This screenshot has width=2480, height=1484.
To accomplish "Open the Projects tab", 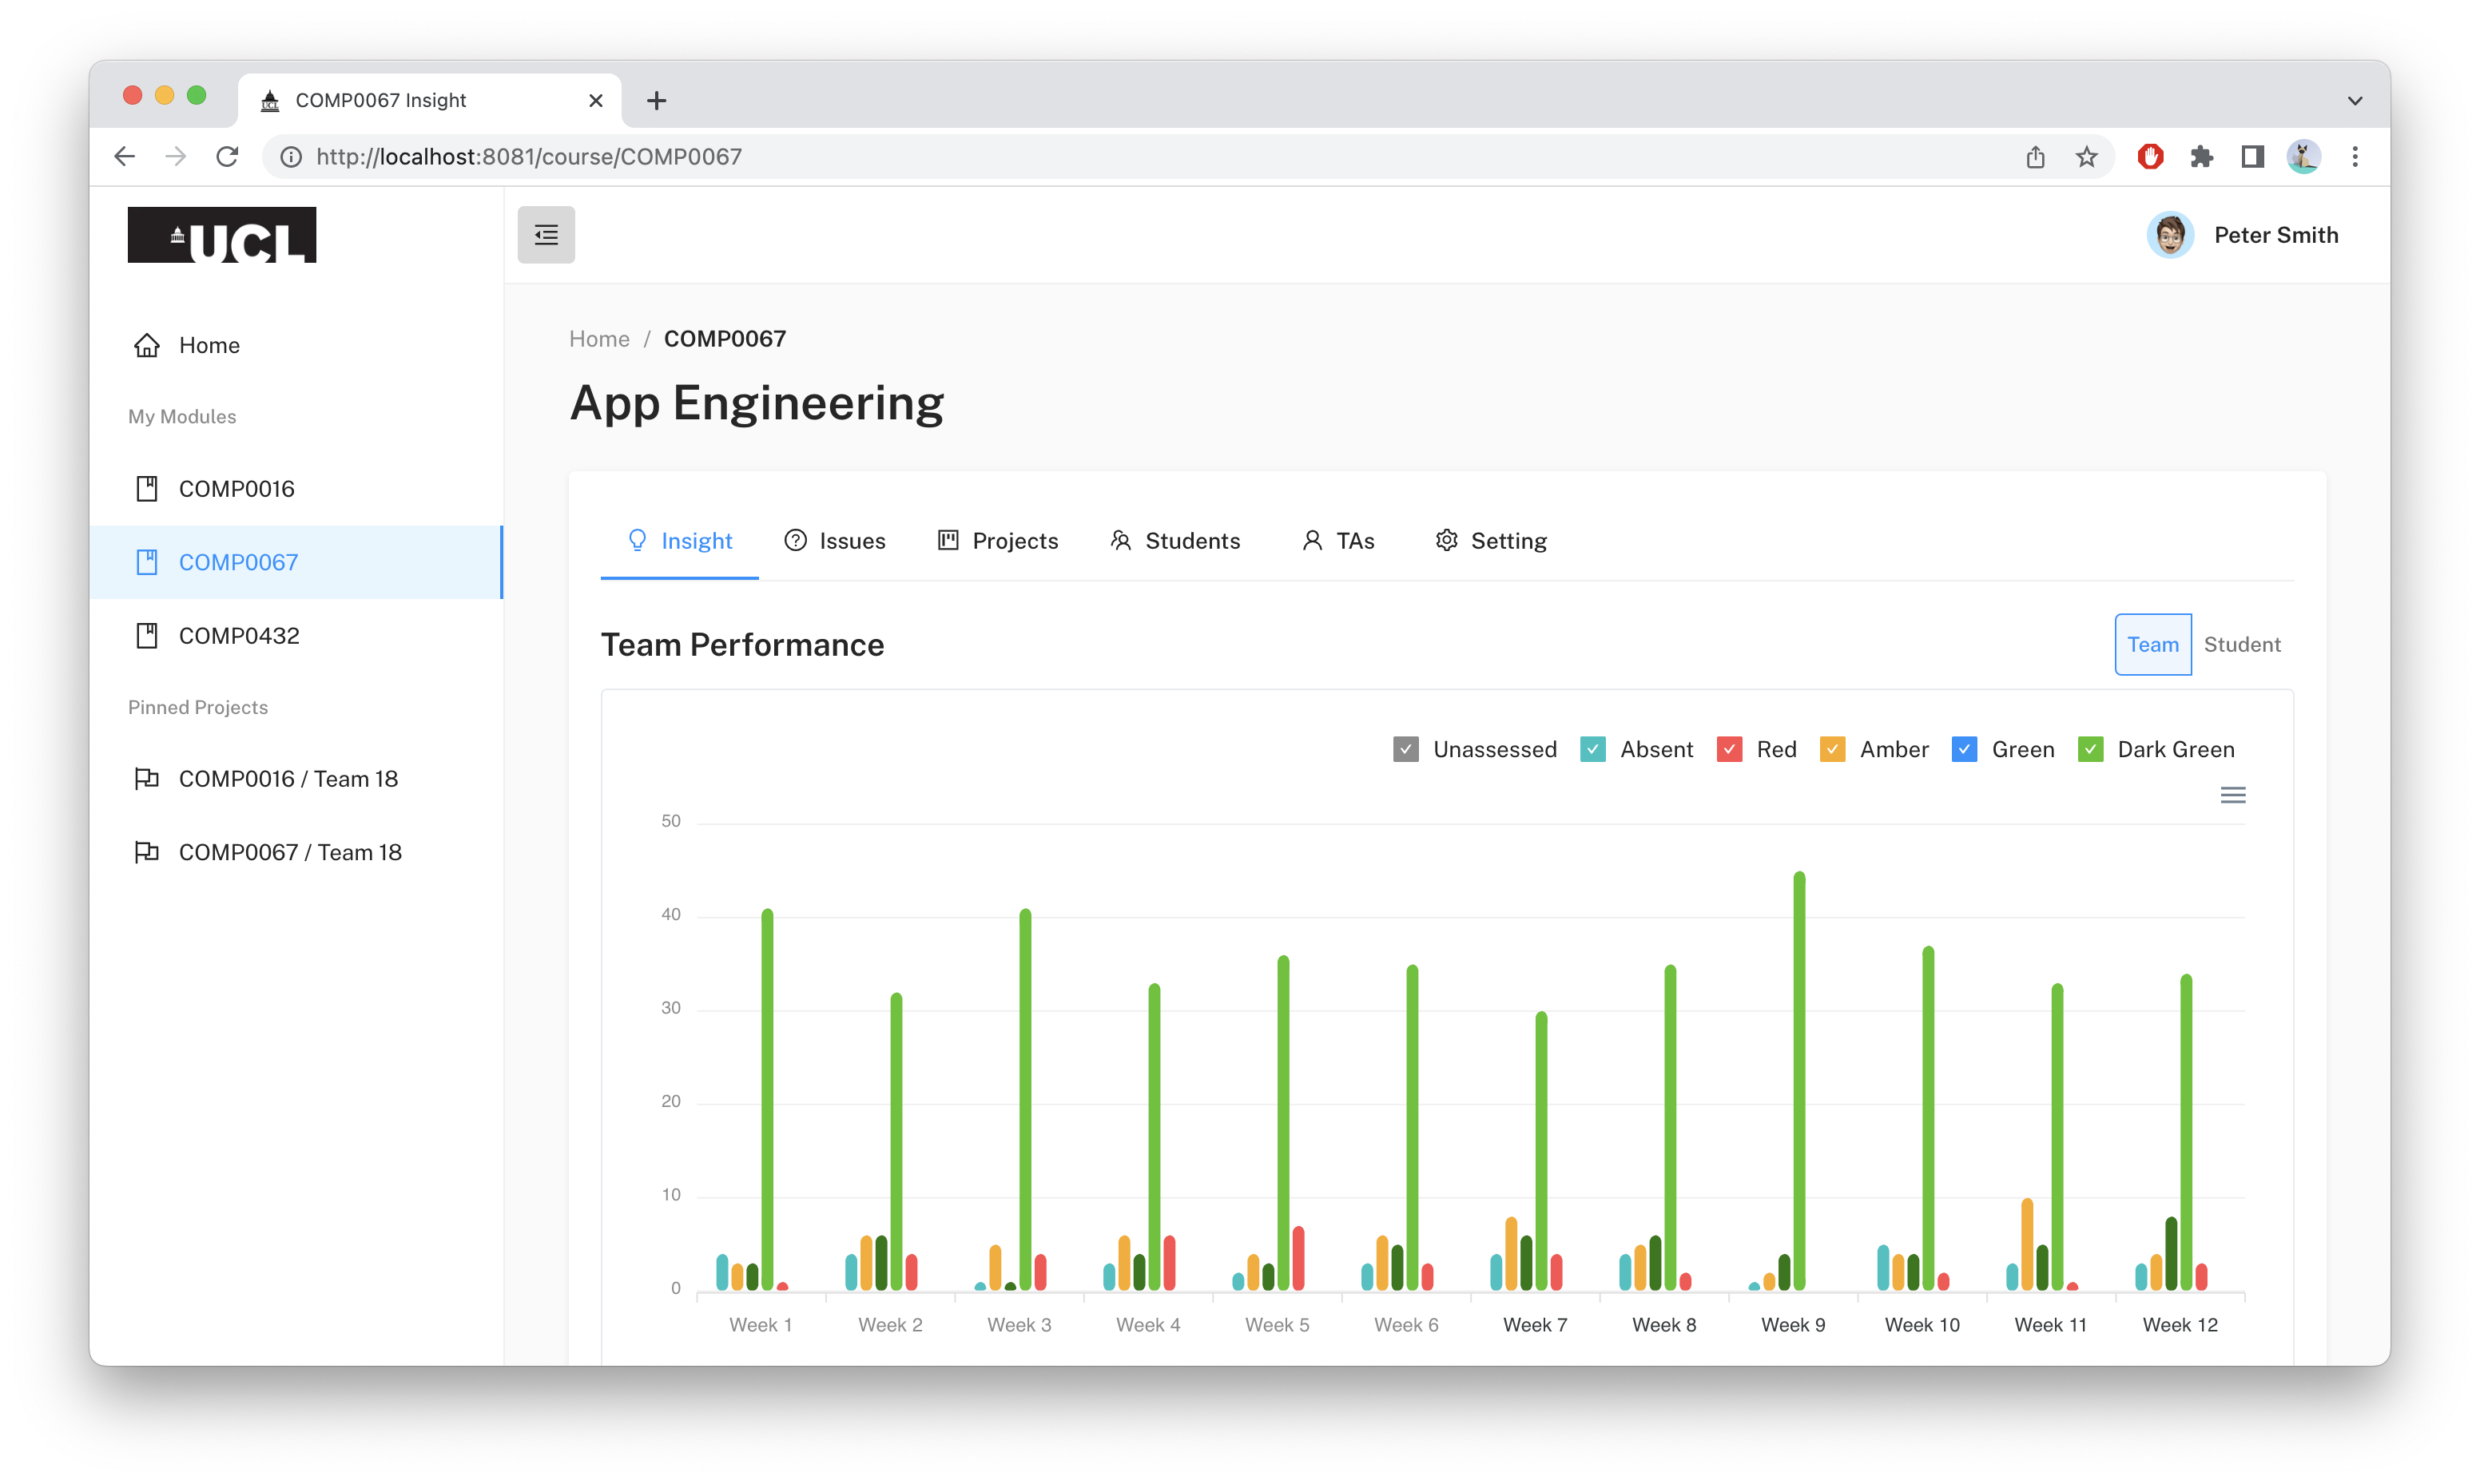I will pos(998,541).
